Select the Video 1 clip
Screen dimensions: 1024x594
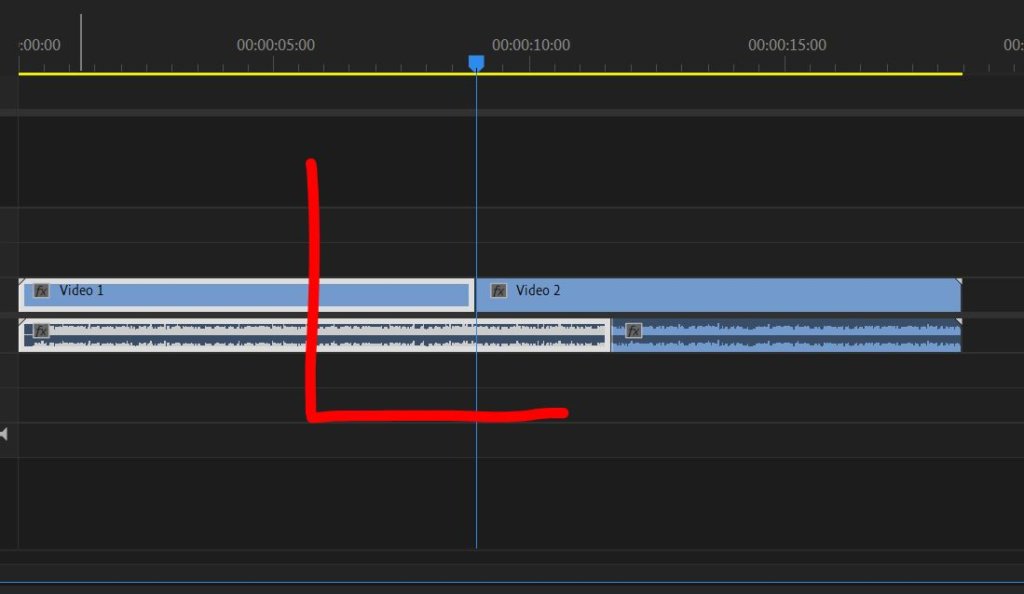click(x=247, y=295)
